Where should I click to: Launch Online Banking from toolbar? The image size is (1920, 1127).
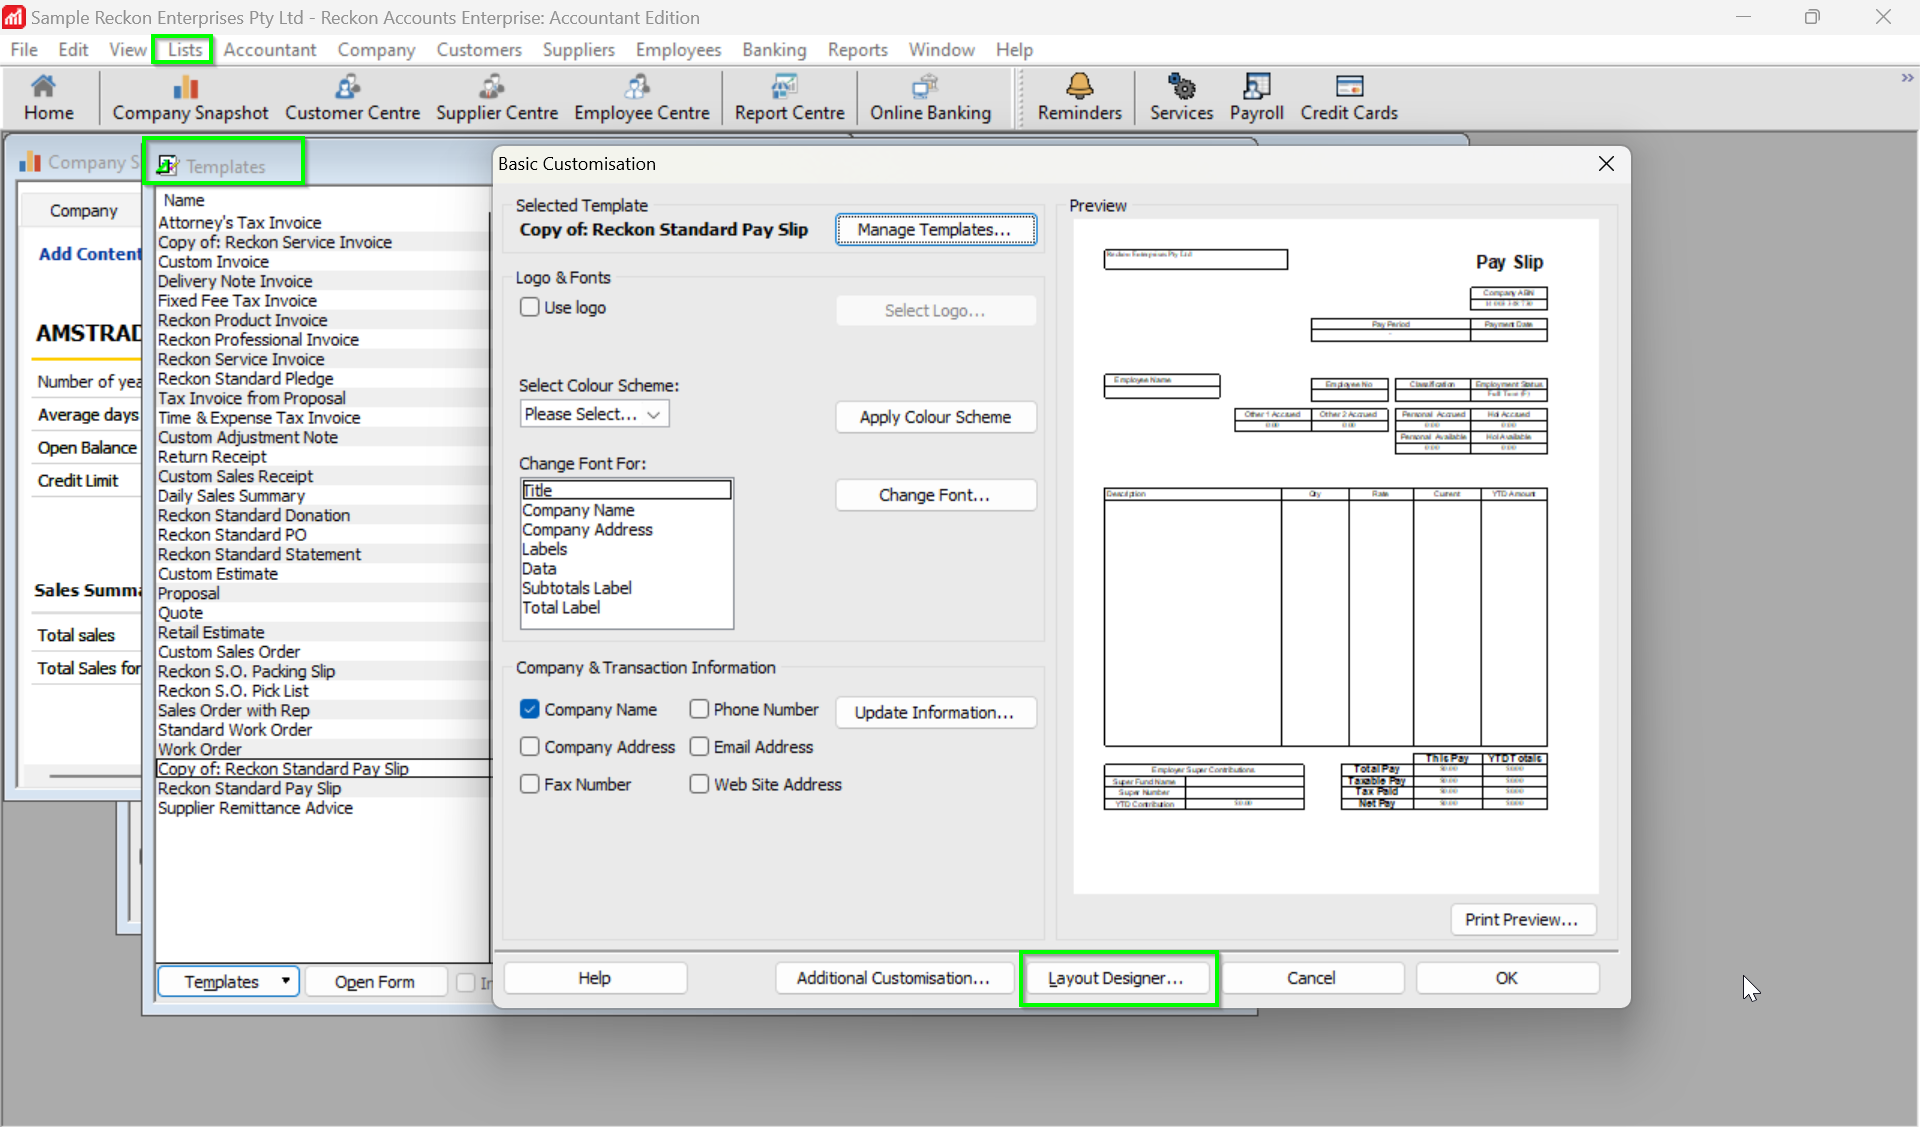point(930,98)
